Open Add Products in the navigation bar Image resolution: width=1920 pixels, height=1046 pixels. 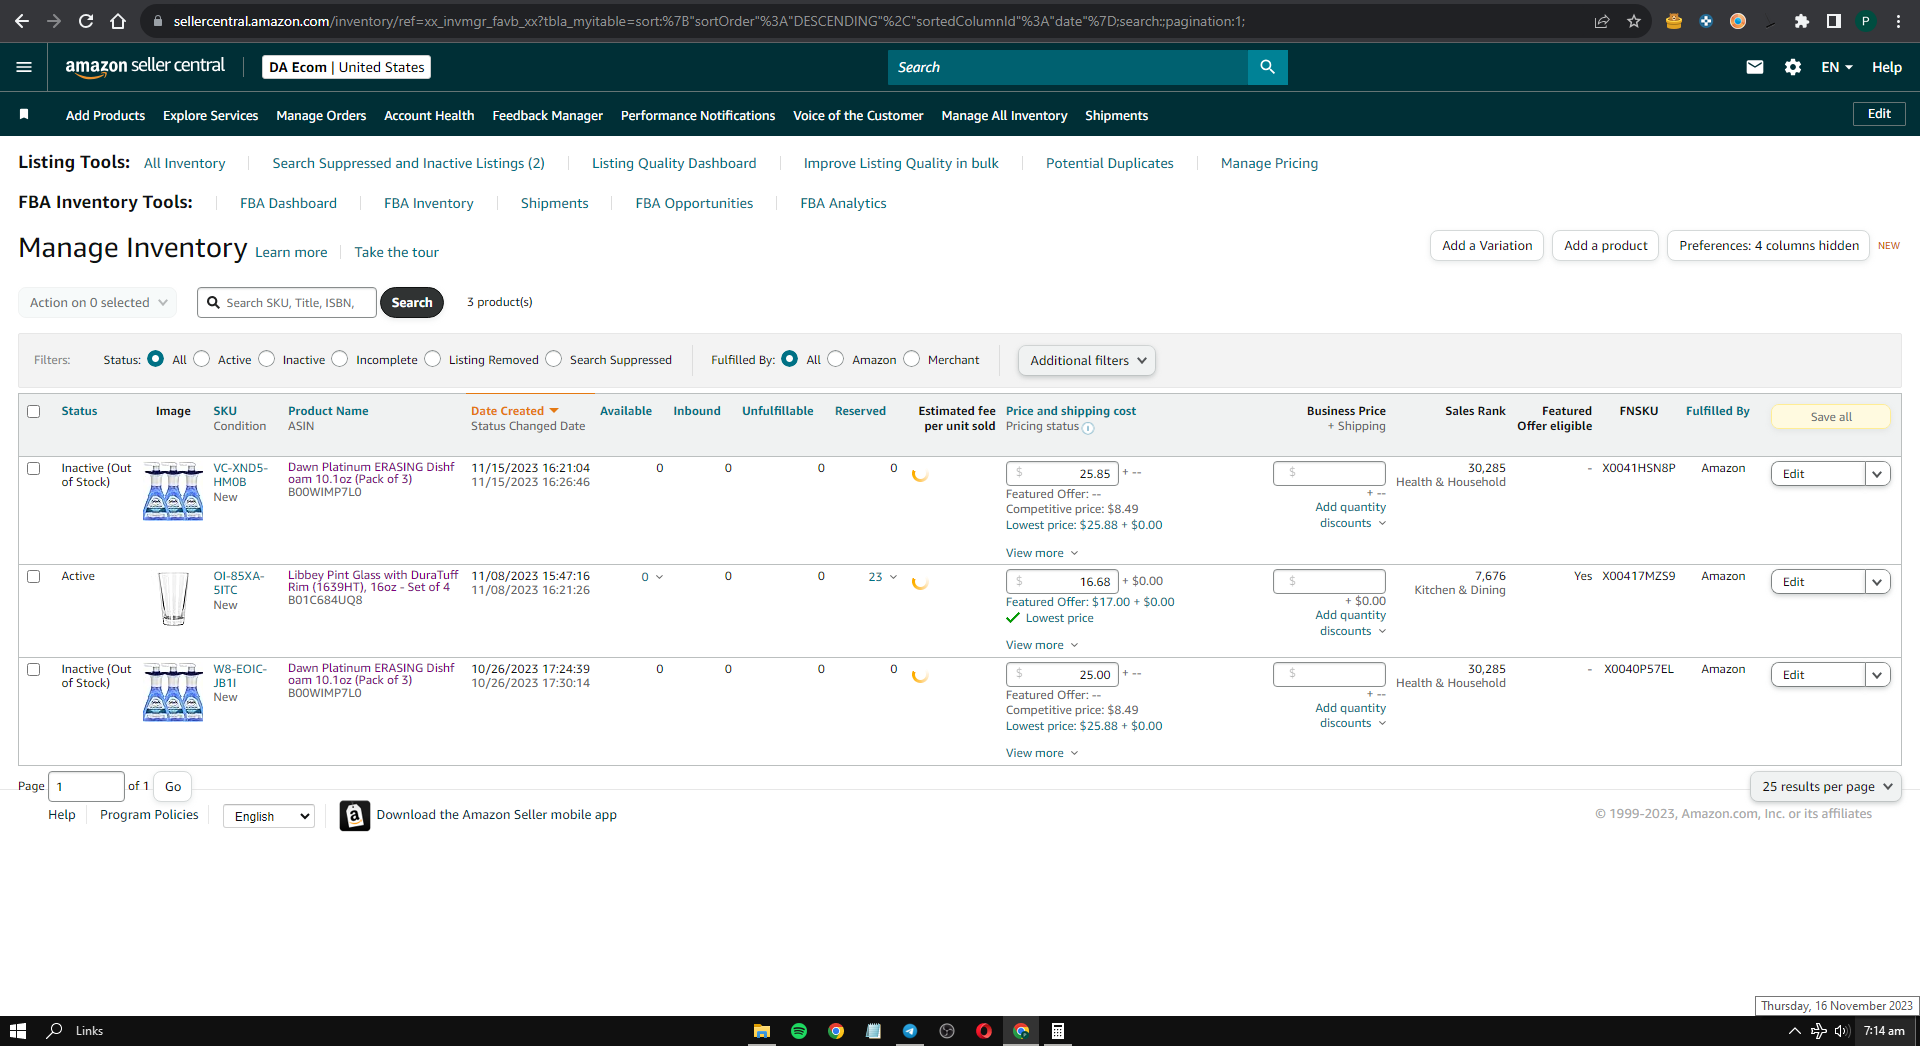point(105,116)
